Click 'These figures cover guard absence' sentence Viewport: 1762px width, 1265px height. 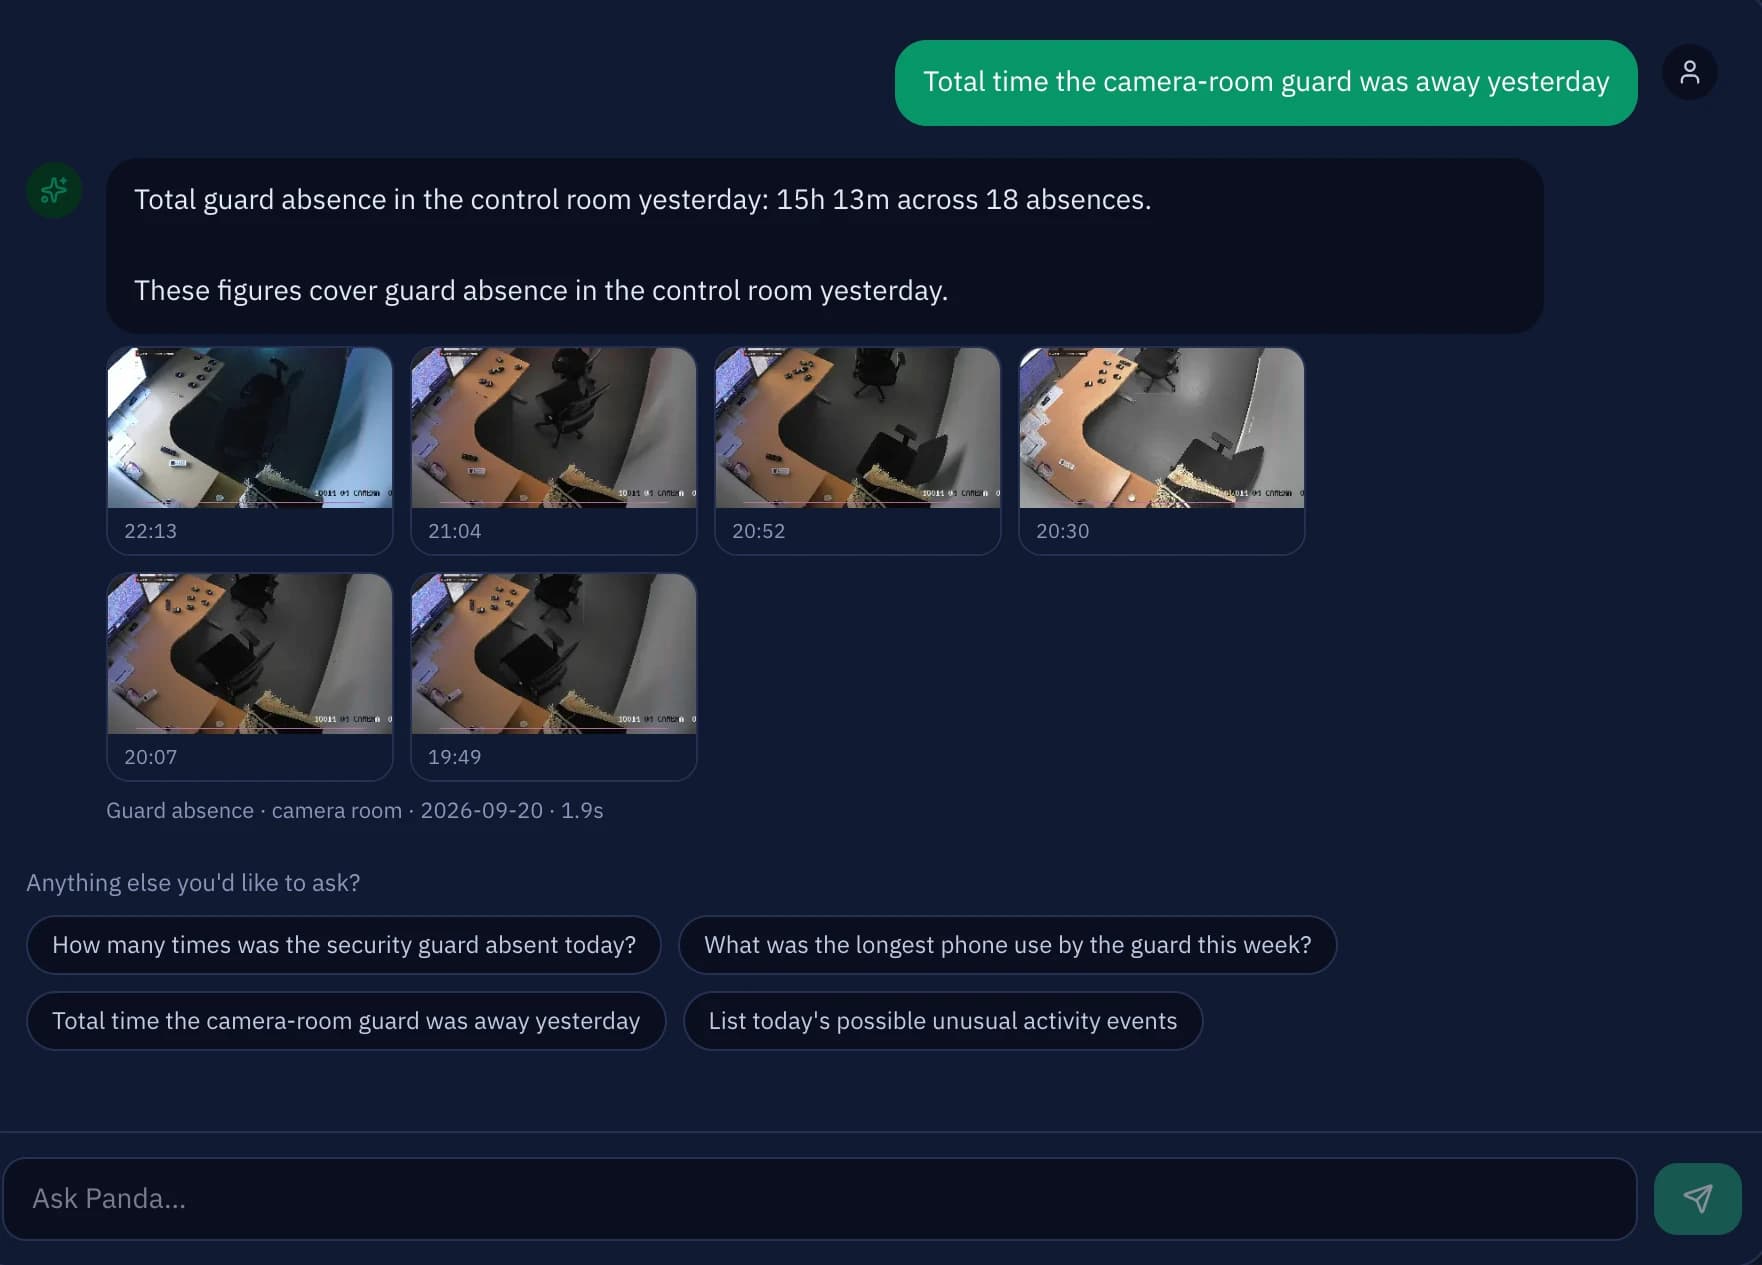541,291
